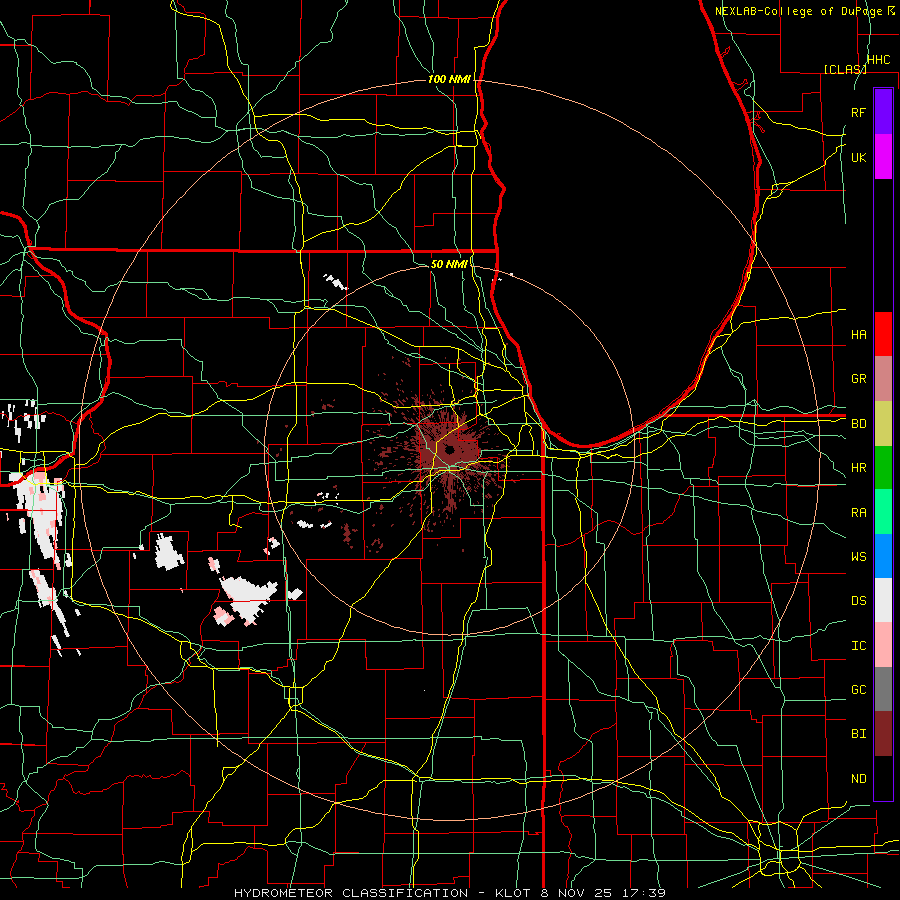Click the 100 NMI range label

[x=449, y=79]
